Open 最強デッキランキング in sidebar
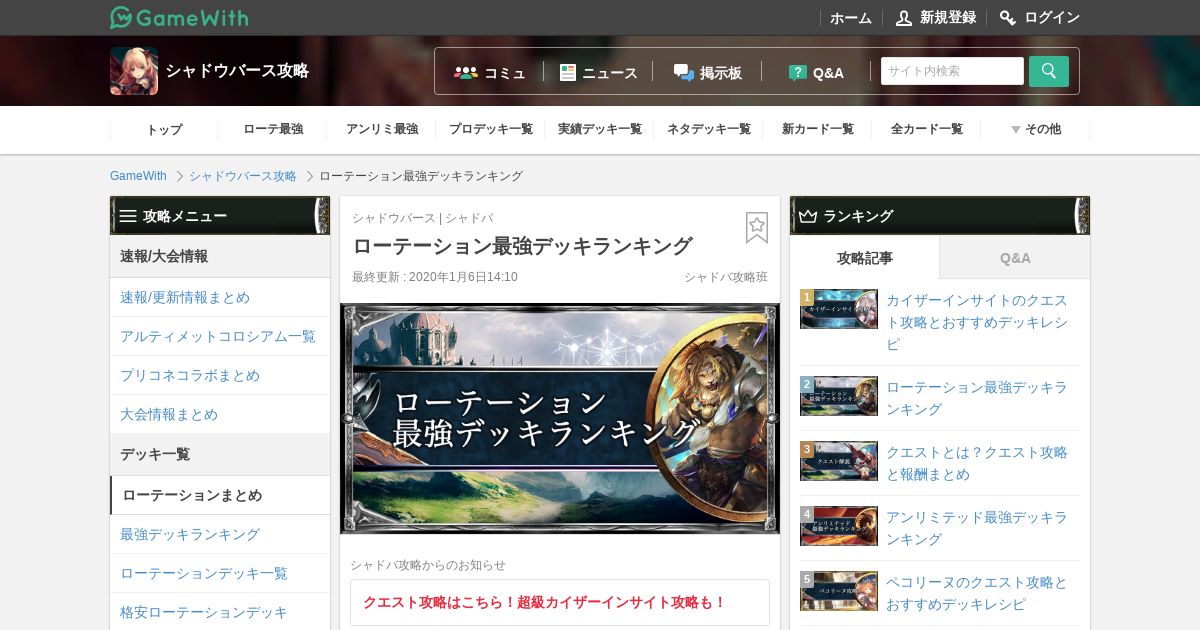Image resolution: width=1200 pixels, height=630 pixels. (220, 534)
